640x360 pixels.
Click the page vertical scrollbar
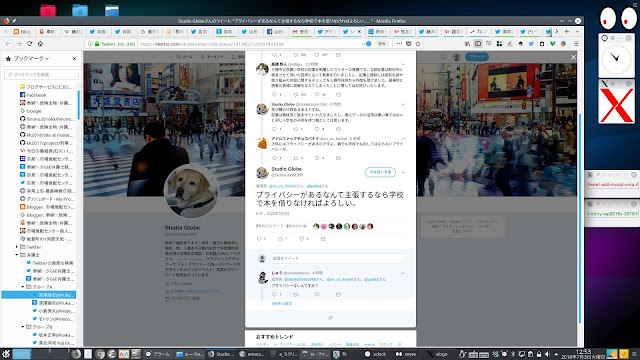(580, 217)
